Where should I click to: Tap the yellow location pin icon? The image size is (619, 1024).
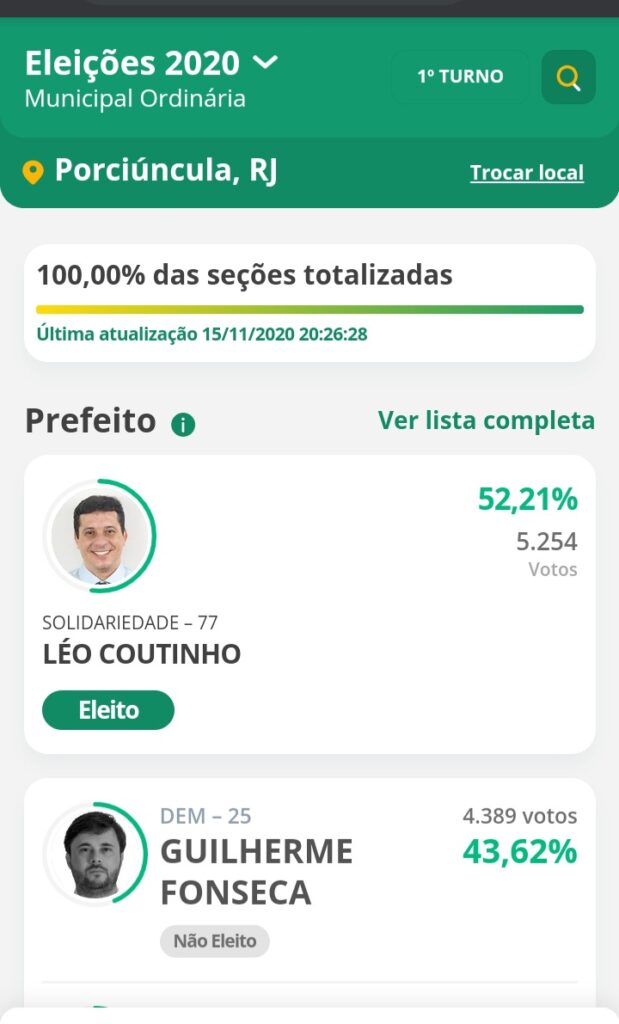[33, 172]
